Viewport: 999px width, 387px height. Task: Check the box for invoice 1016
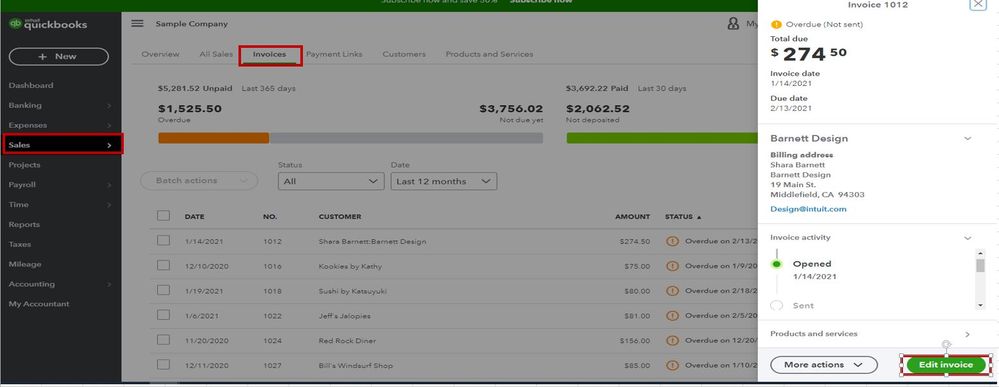click(x=164, y=265)
